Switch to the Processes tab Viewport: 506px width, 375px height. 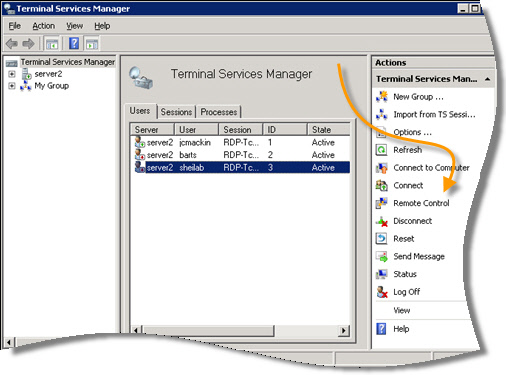click(219, 112)
